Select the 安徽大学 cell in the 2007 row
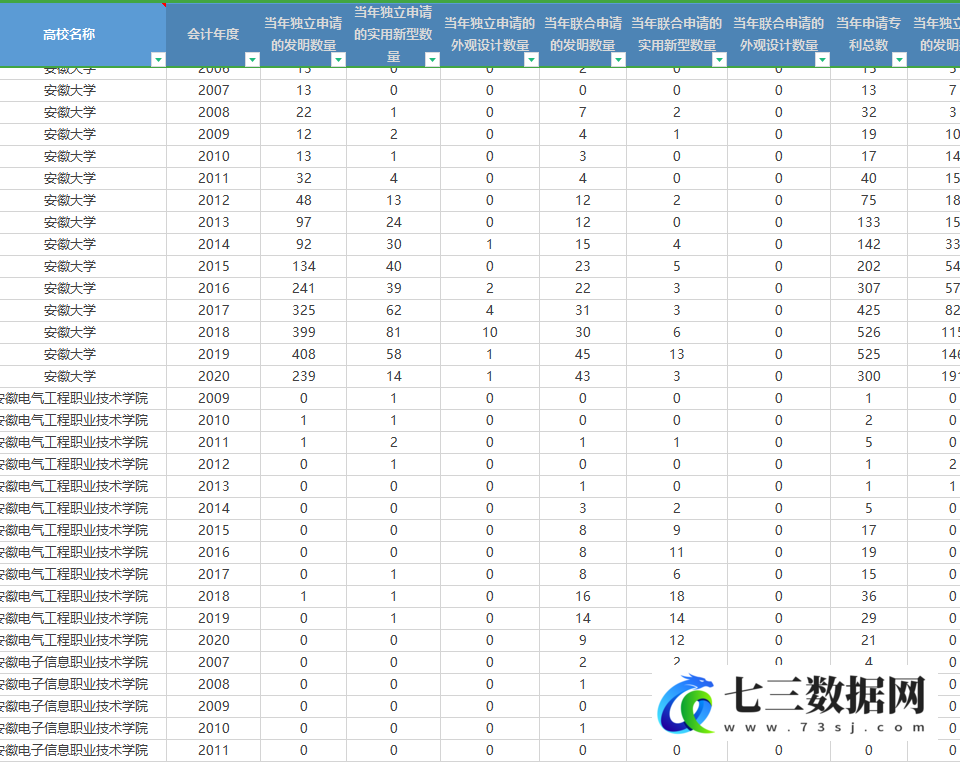The height and width of the screenshot is (762, 960). [83, 91]
